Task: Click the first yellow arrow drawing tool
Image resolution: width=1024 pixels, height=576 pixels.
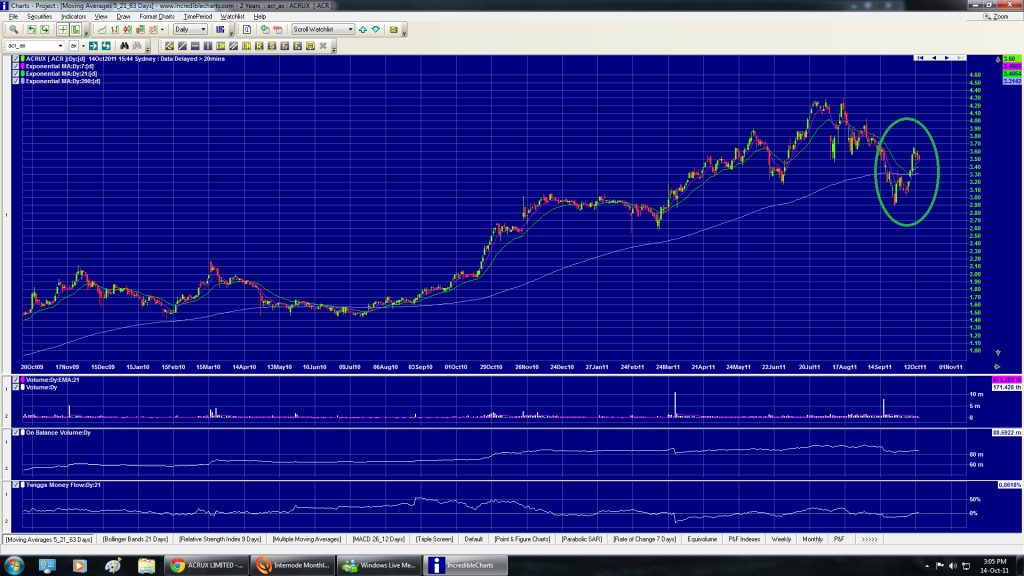Action: [x=170, y=46]
